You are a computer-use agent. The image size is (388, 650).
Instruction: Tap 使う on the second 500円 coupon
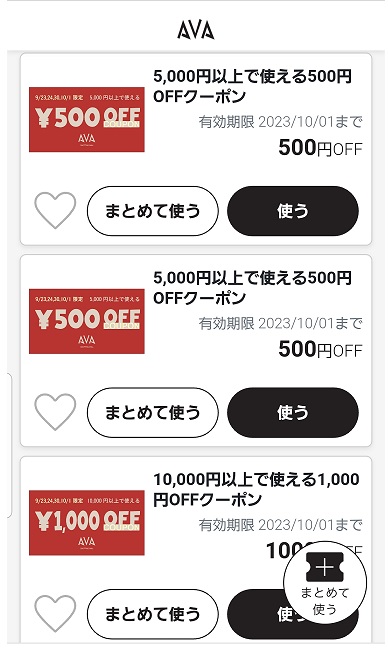[293, 412]
